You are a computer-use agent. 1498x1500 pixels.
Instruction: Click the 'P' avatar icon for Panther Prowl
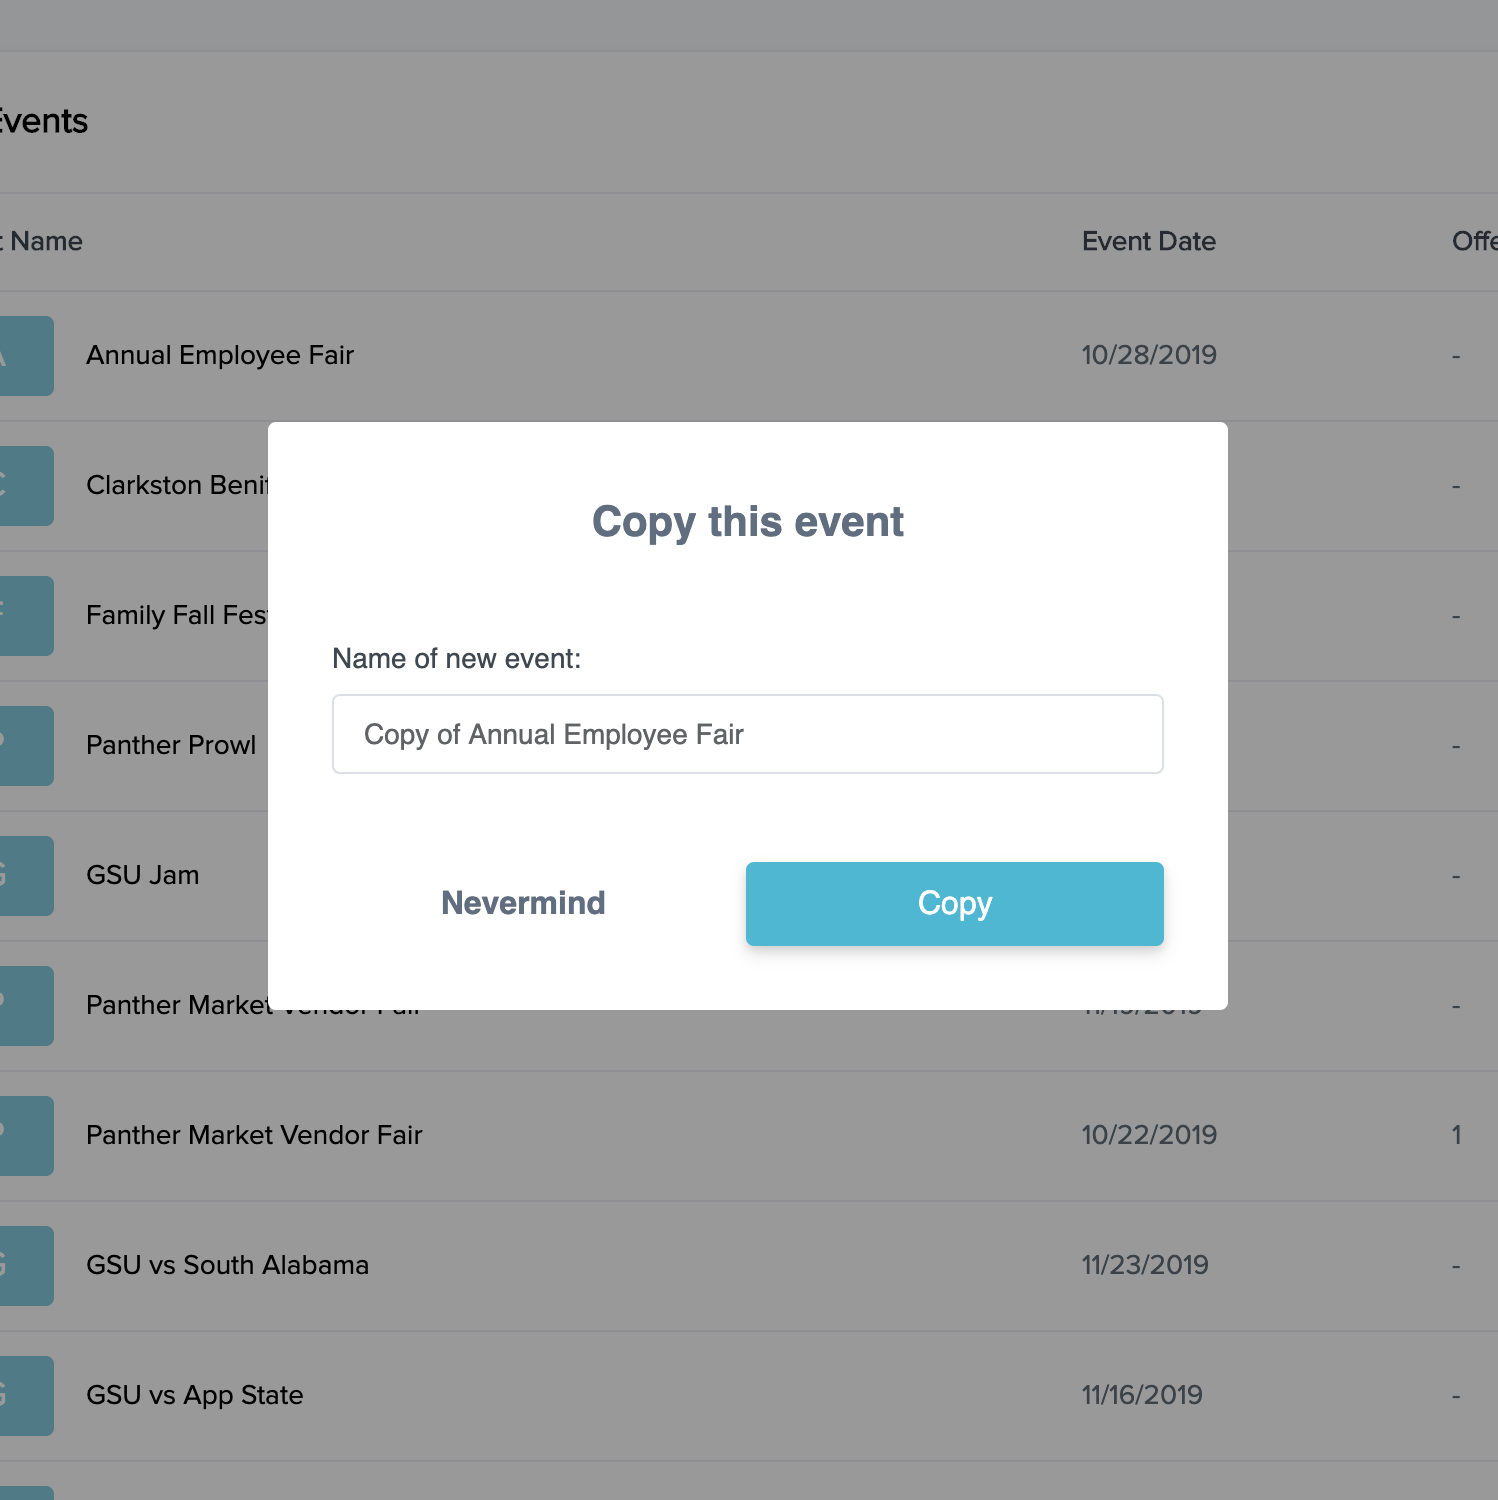tap(25, 745)
